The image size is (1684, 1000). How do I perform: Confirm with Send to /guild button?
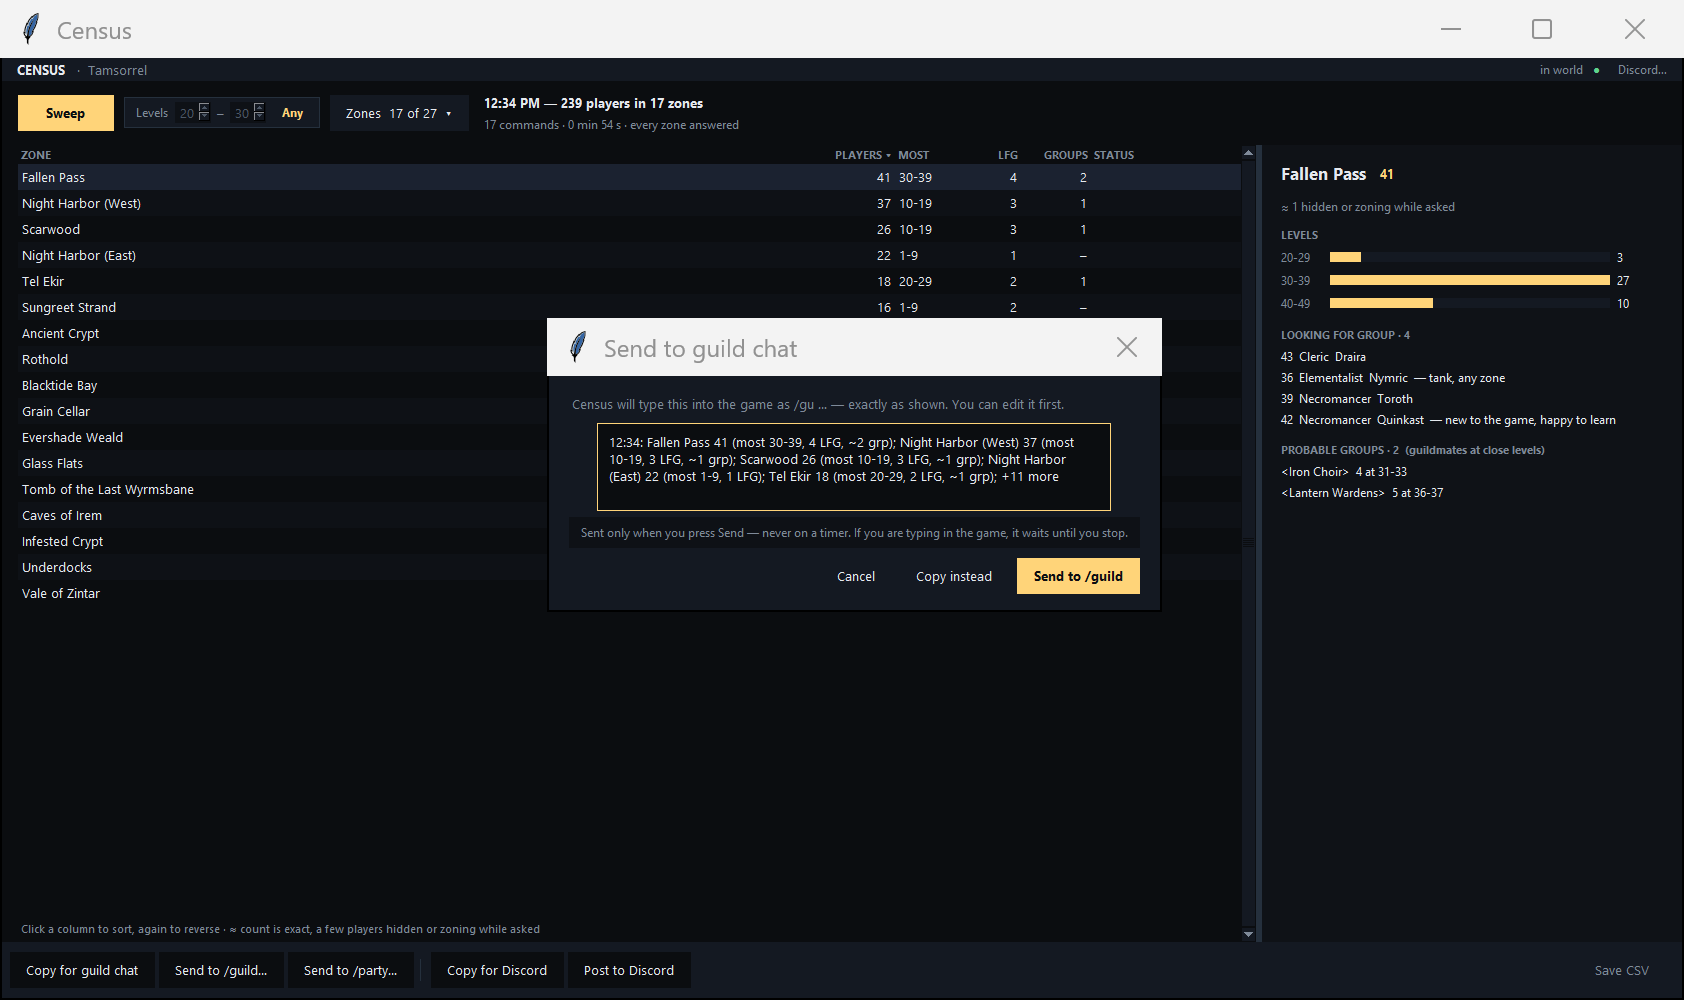pyautogui.click(x=1078, y=576)
